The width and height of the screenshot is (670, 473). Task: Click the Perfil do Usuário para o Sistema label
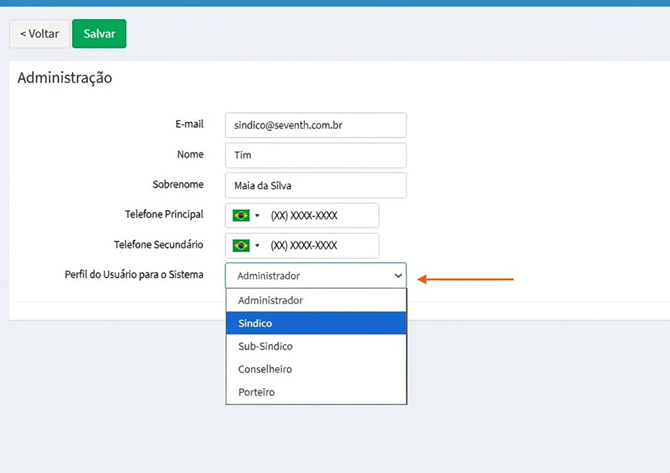(134, 274)
